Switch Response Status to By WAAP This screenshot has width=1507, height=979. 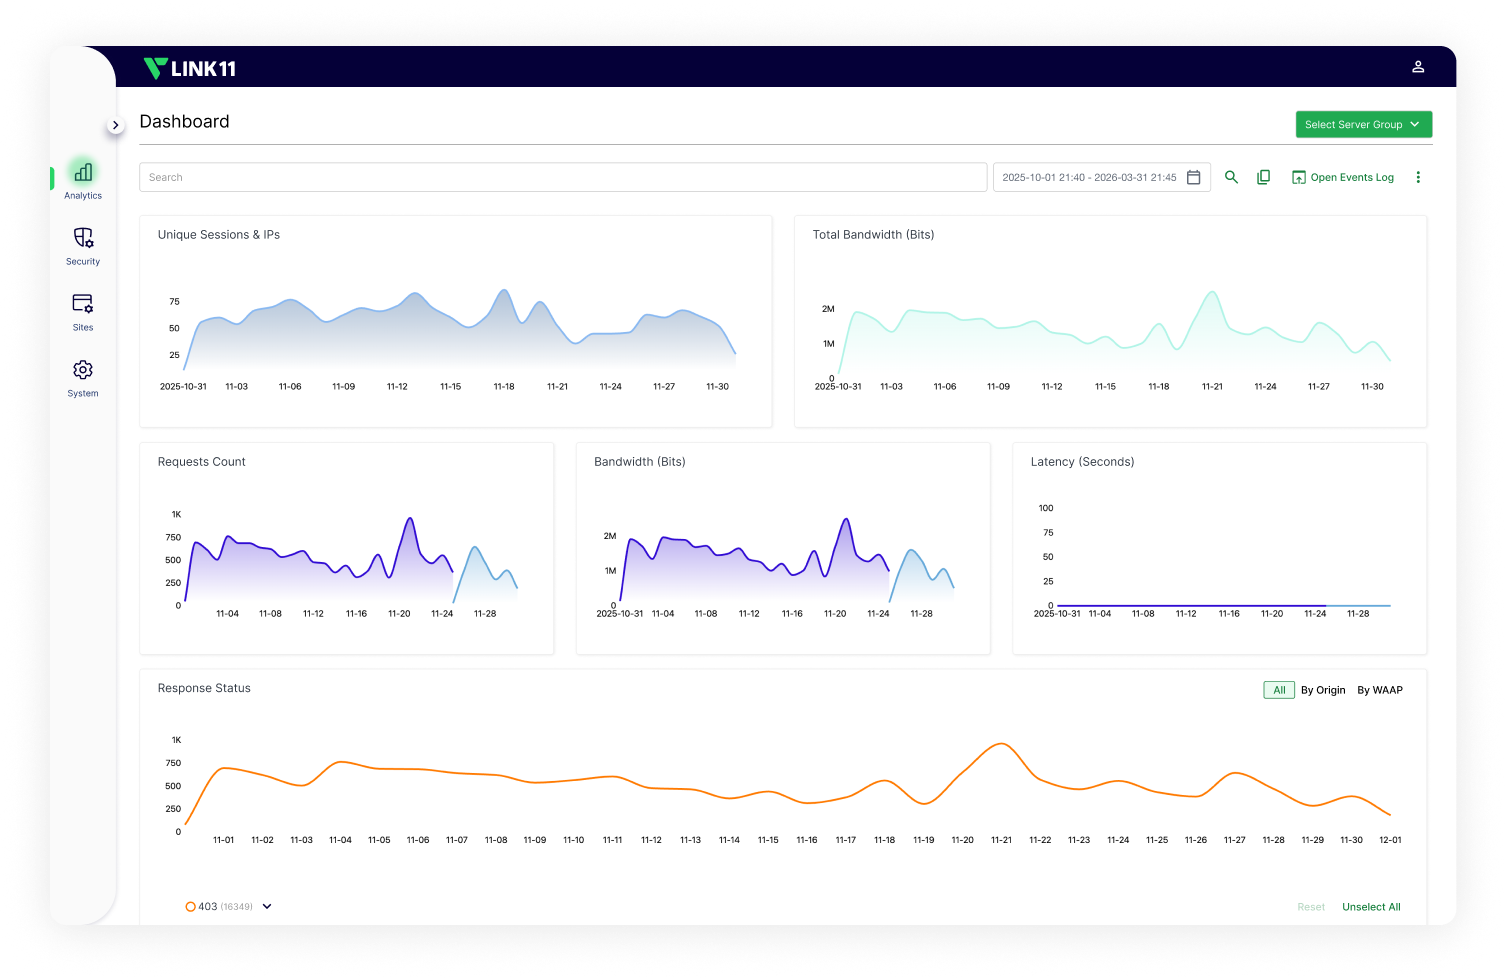(1379, 690)
